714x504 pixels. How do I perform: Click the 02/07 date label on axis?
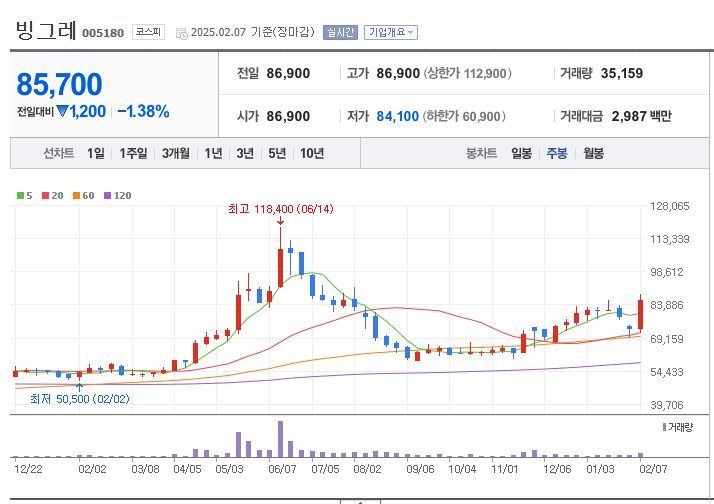(x=653, y=469)
